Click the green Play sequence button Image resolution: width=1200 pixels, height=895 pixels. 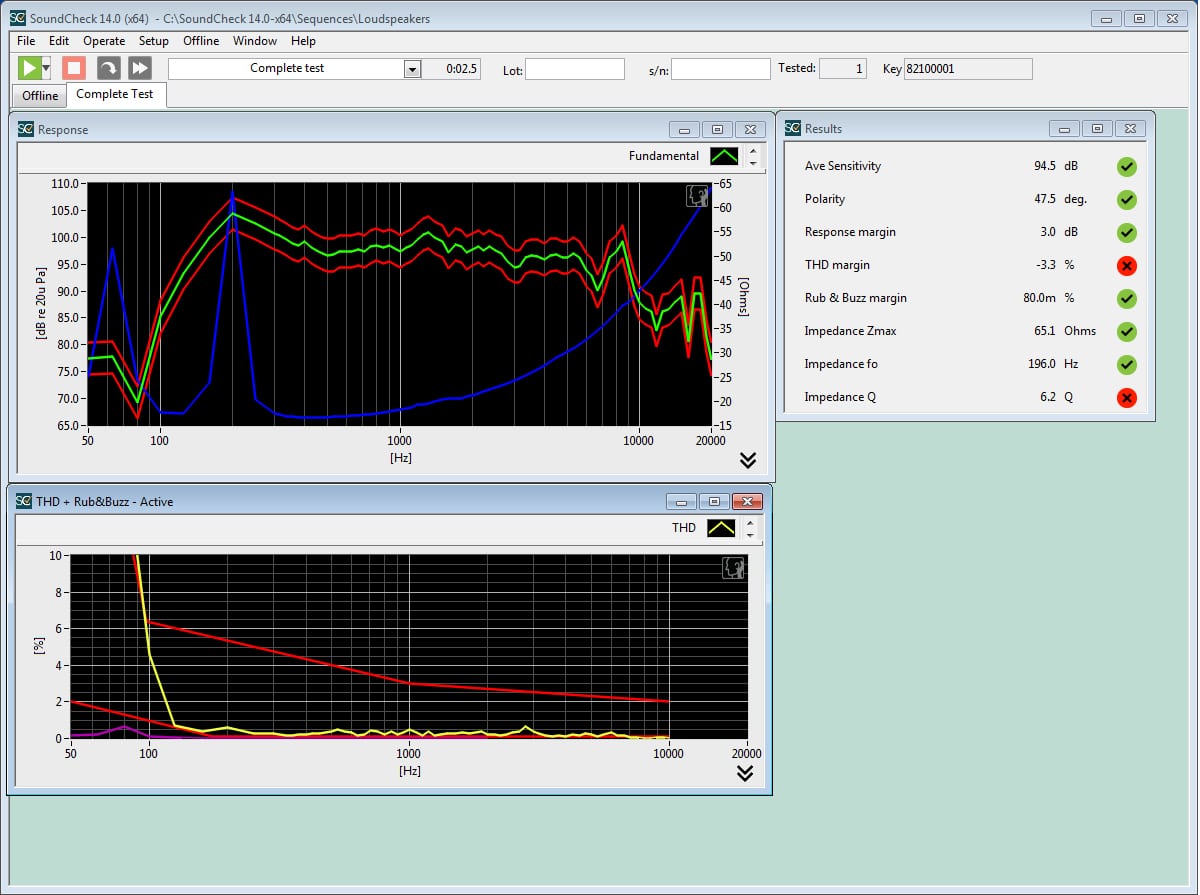(x=29, y=68)
